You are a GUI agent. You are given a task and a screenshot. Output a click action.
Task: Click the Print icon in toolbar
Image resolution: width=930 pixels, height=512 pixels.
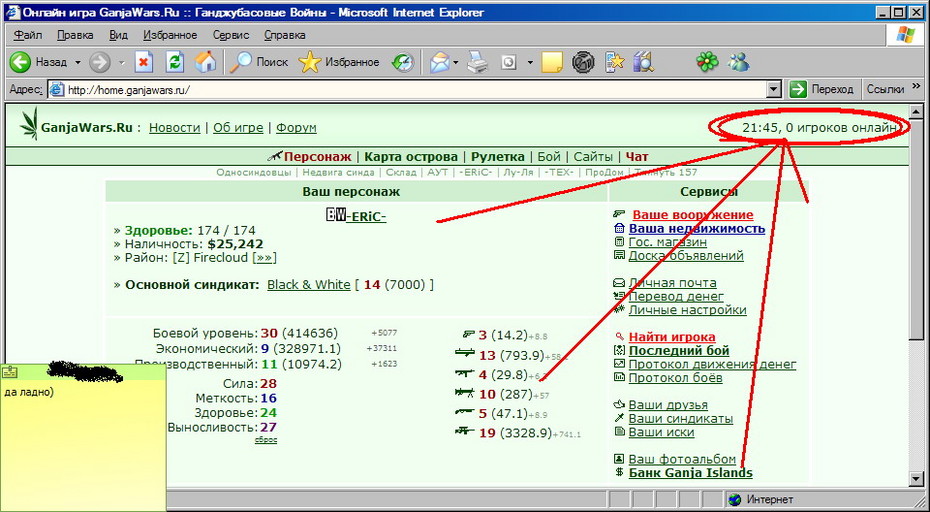[477, 62]
